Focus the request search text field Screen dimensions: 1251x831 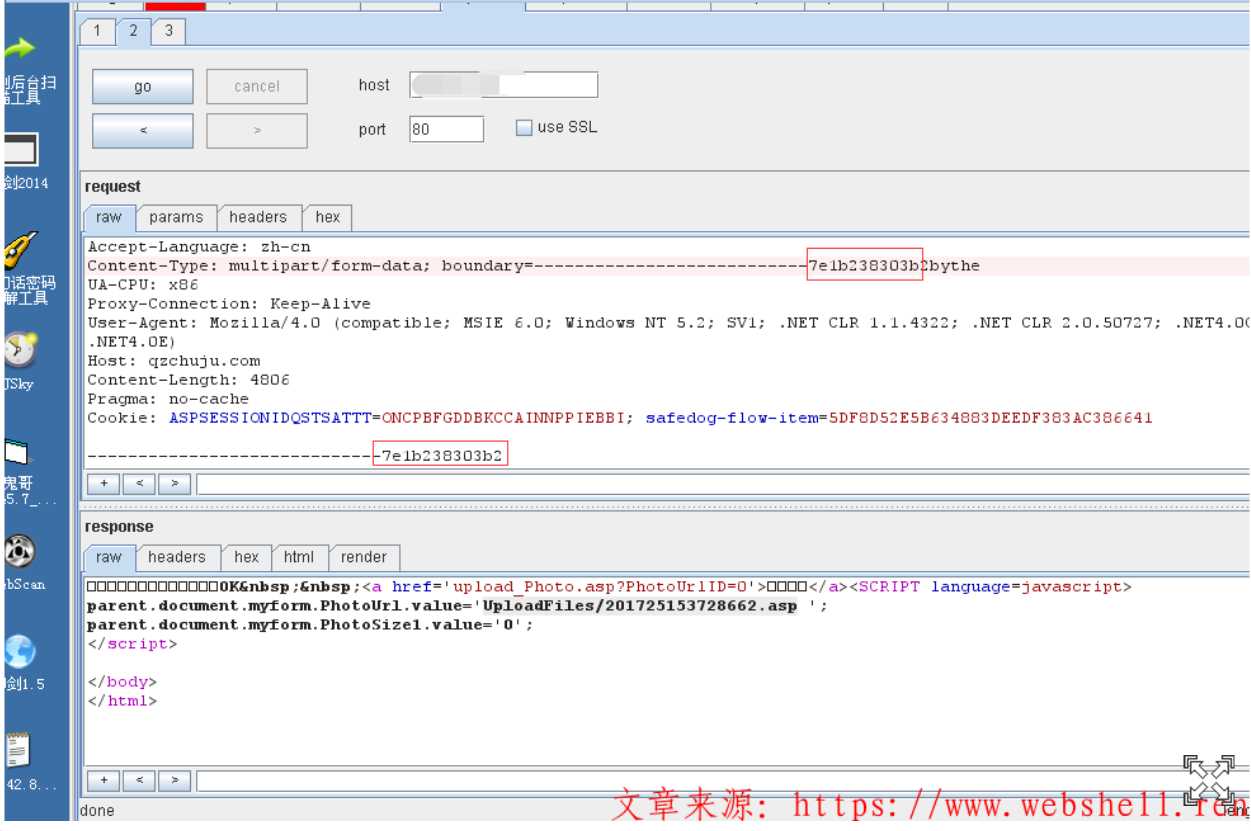tap(723, 484)
